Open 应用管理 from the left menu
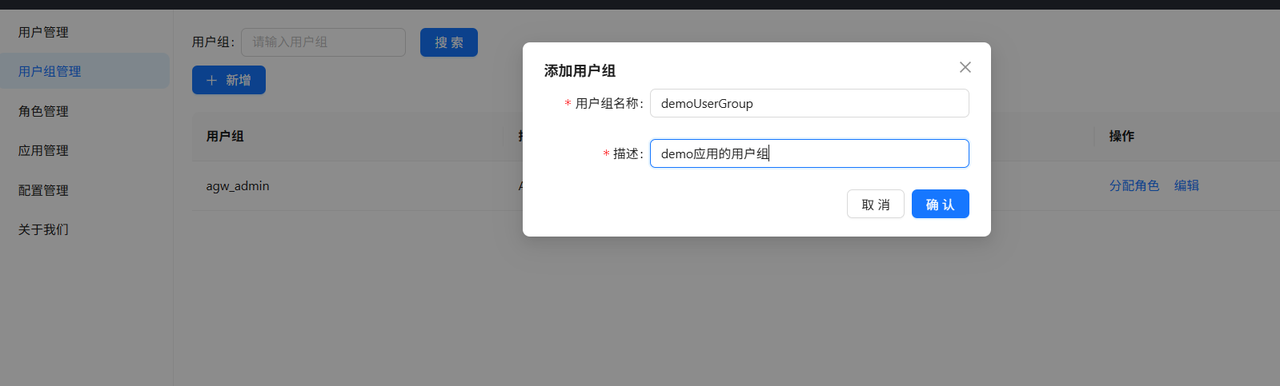This screenshot has width=1280, height=386. pyautogui.click(x=43, y=150)
